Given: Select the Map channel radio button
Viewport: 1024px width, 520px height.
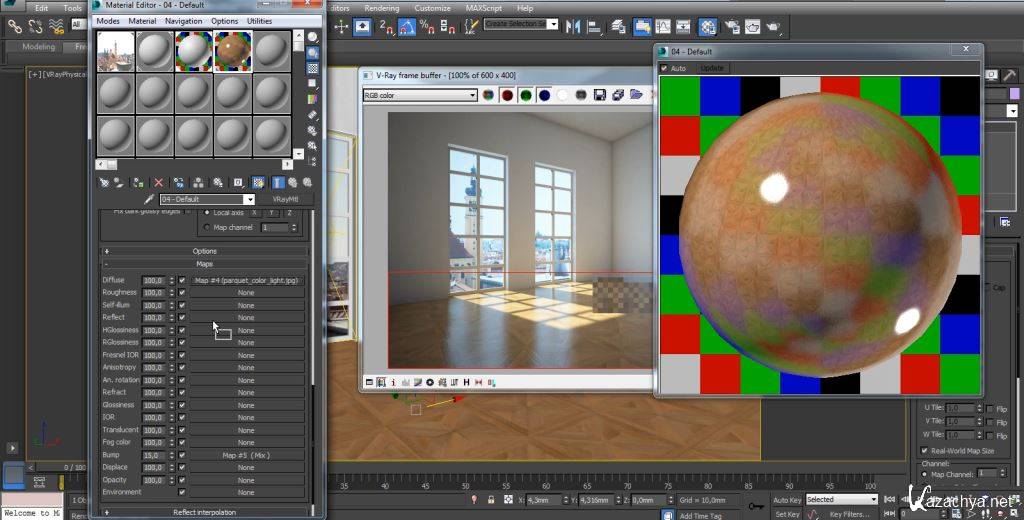Looking at the screenshot, I should (x=207, y=227).
